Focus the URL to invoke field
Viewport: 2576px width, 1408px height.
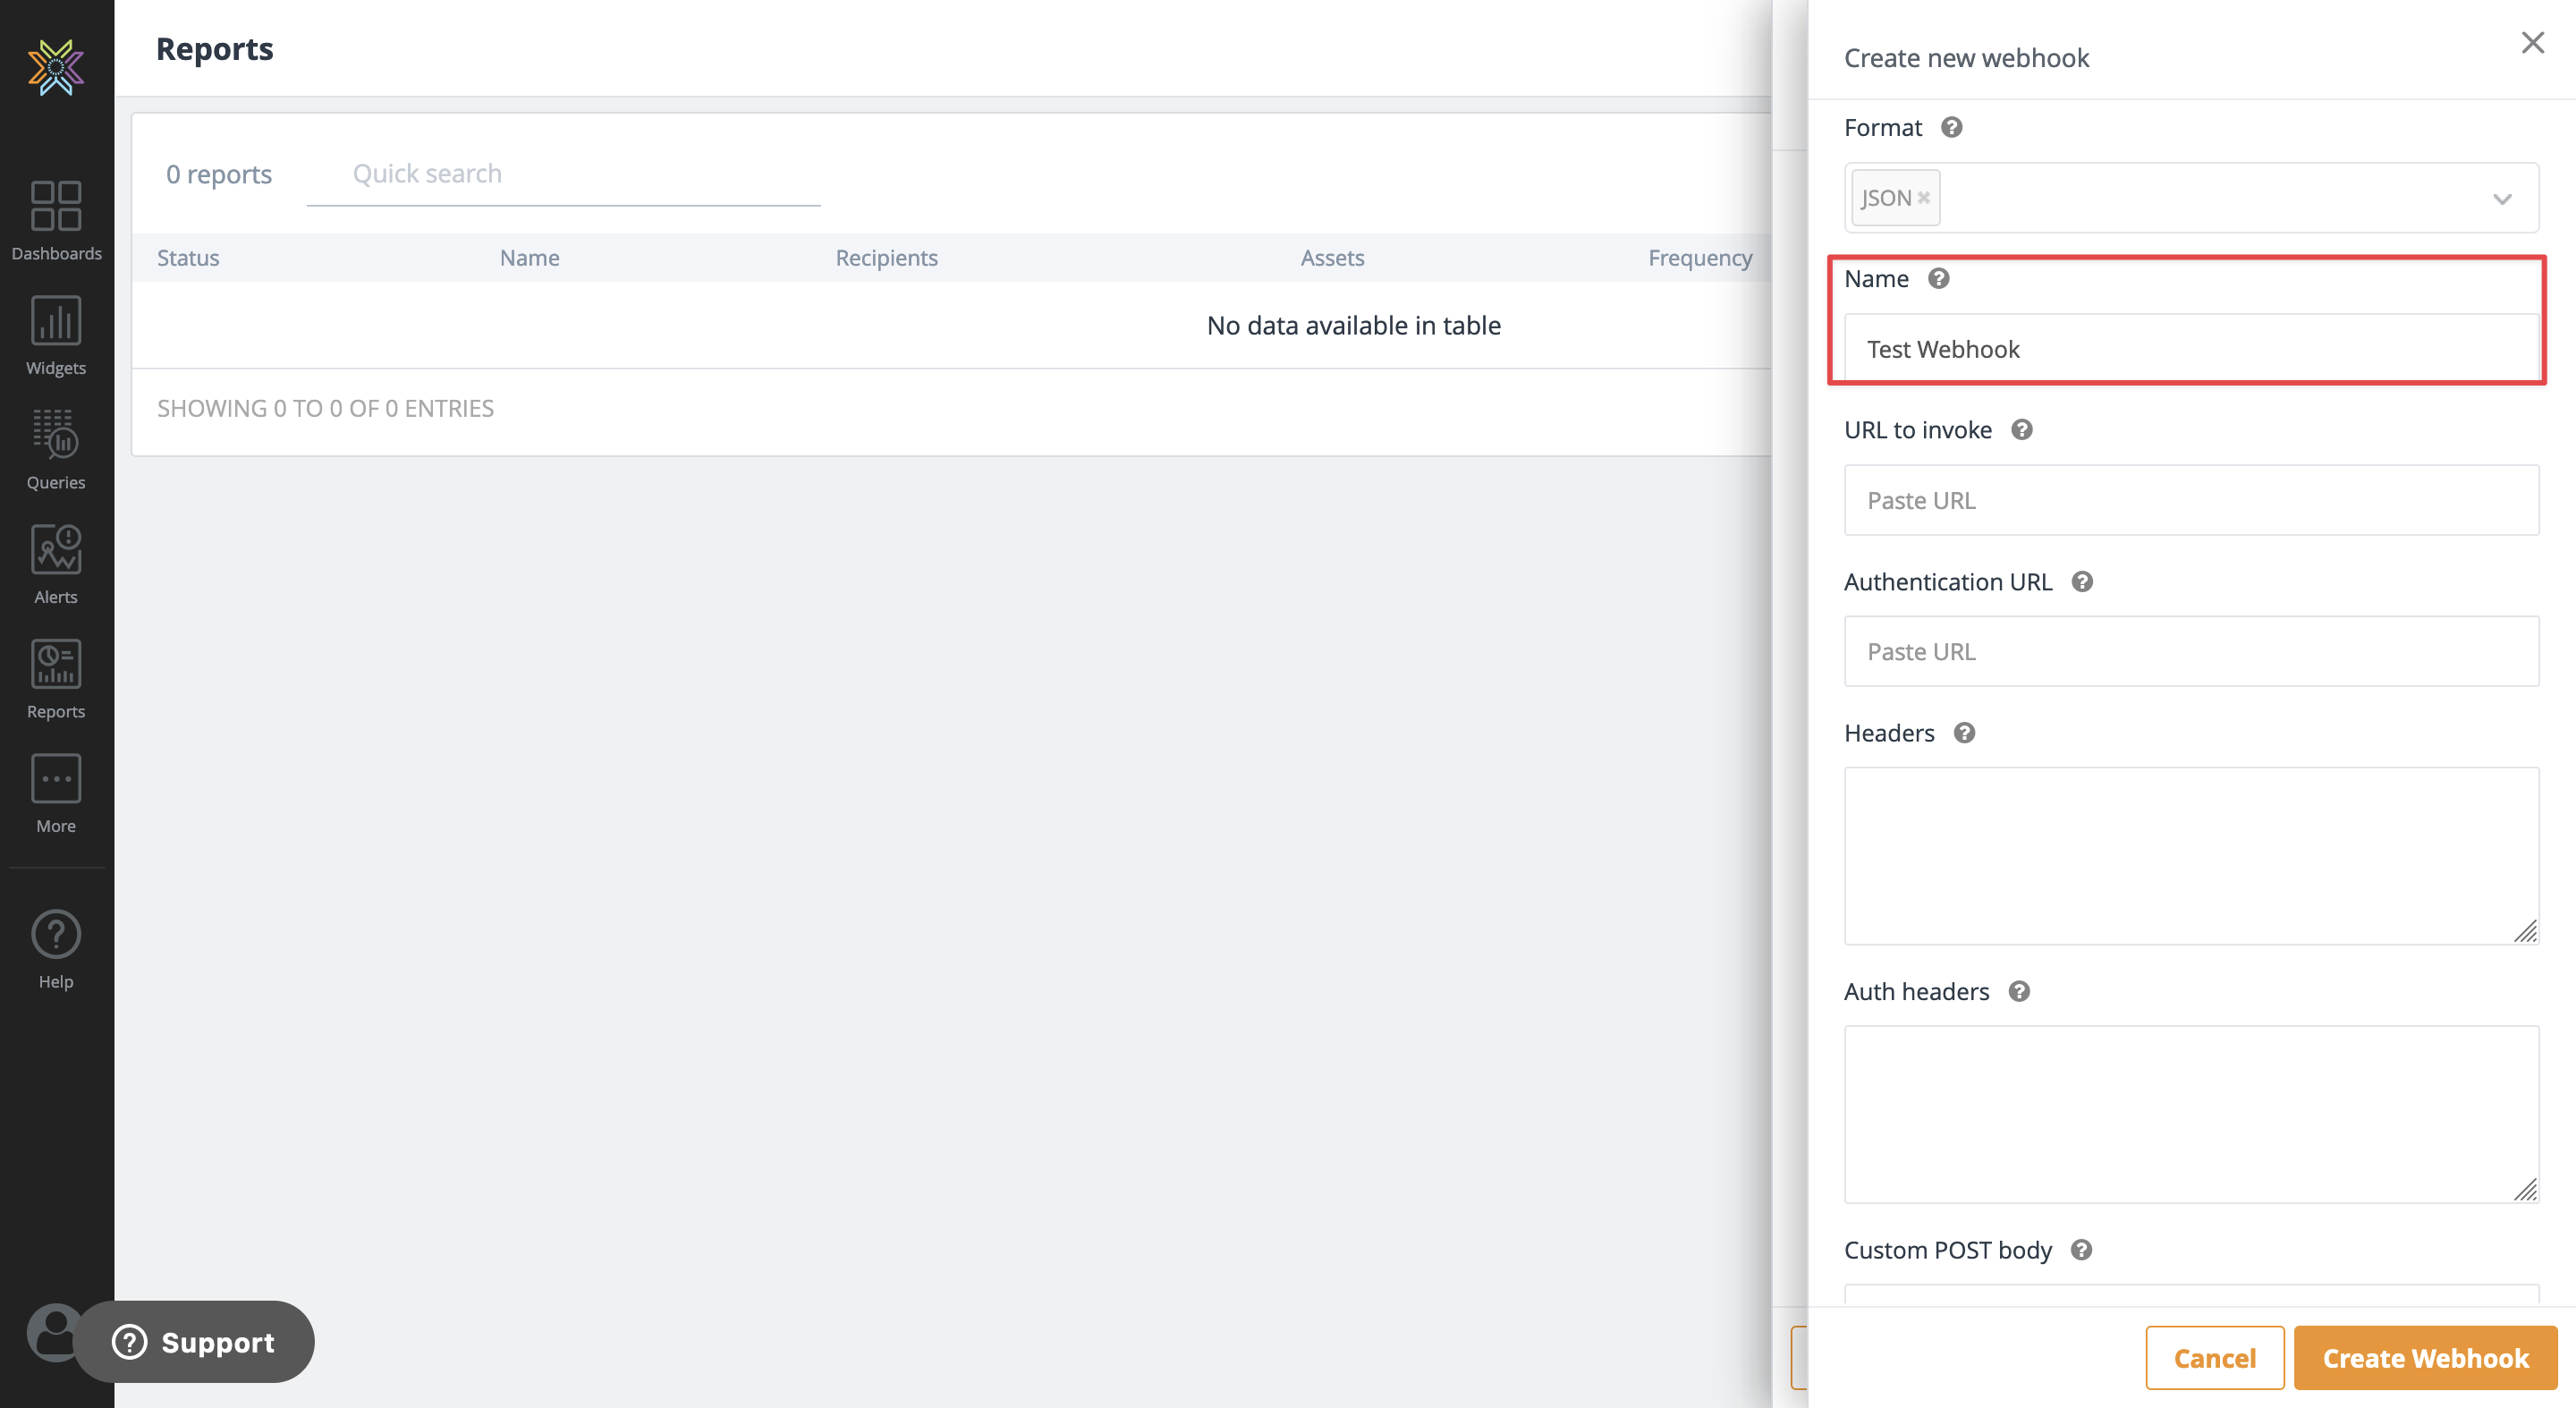coord(2190,500)
